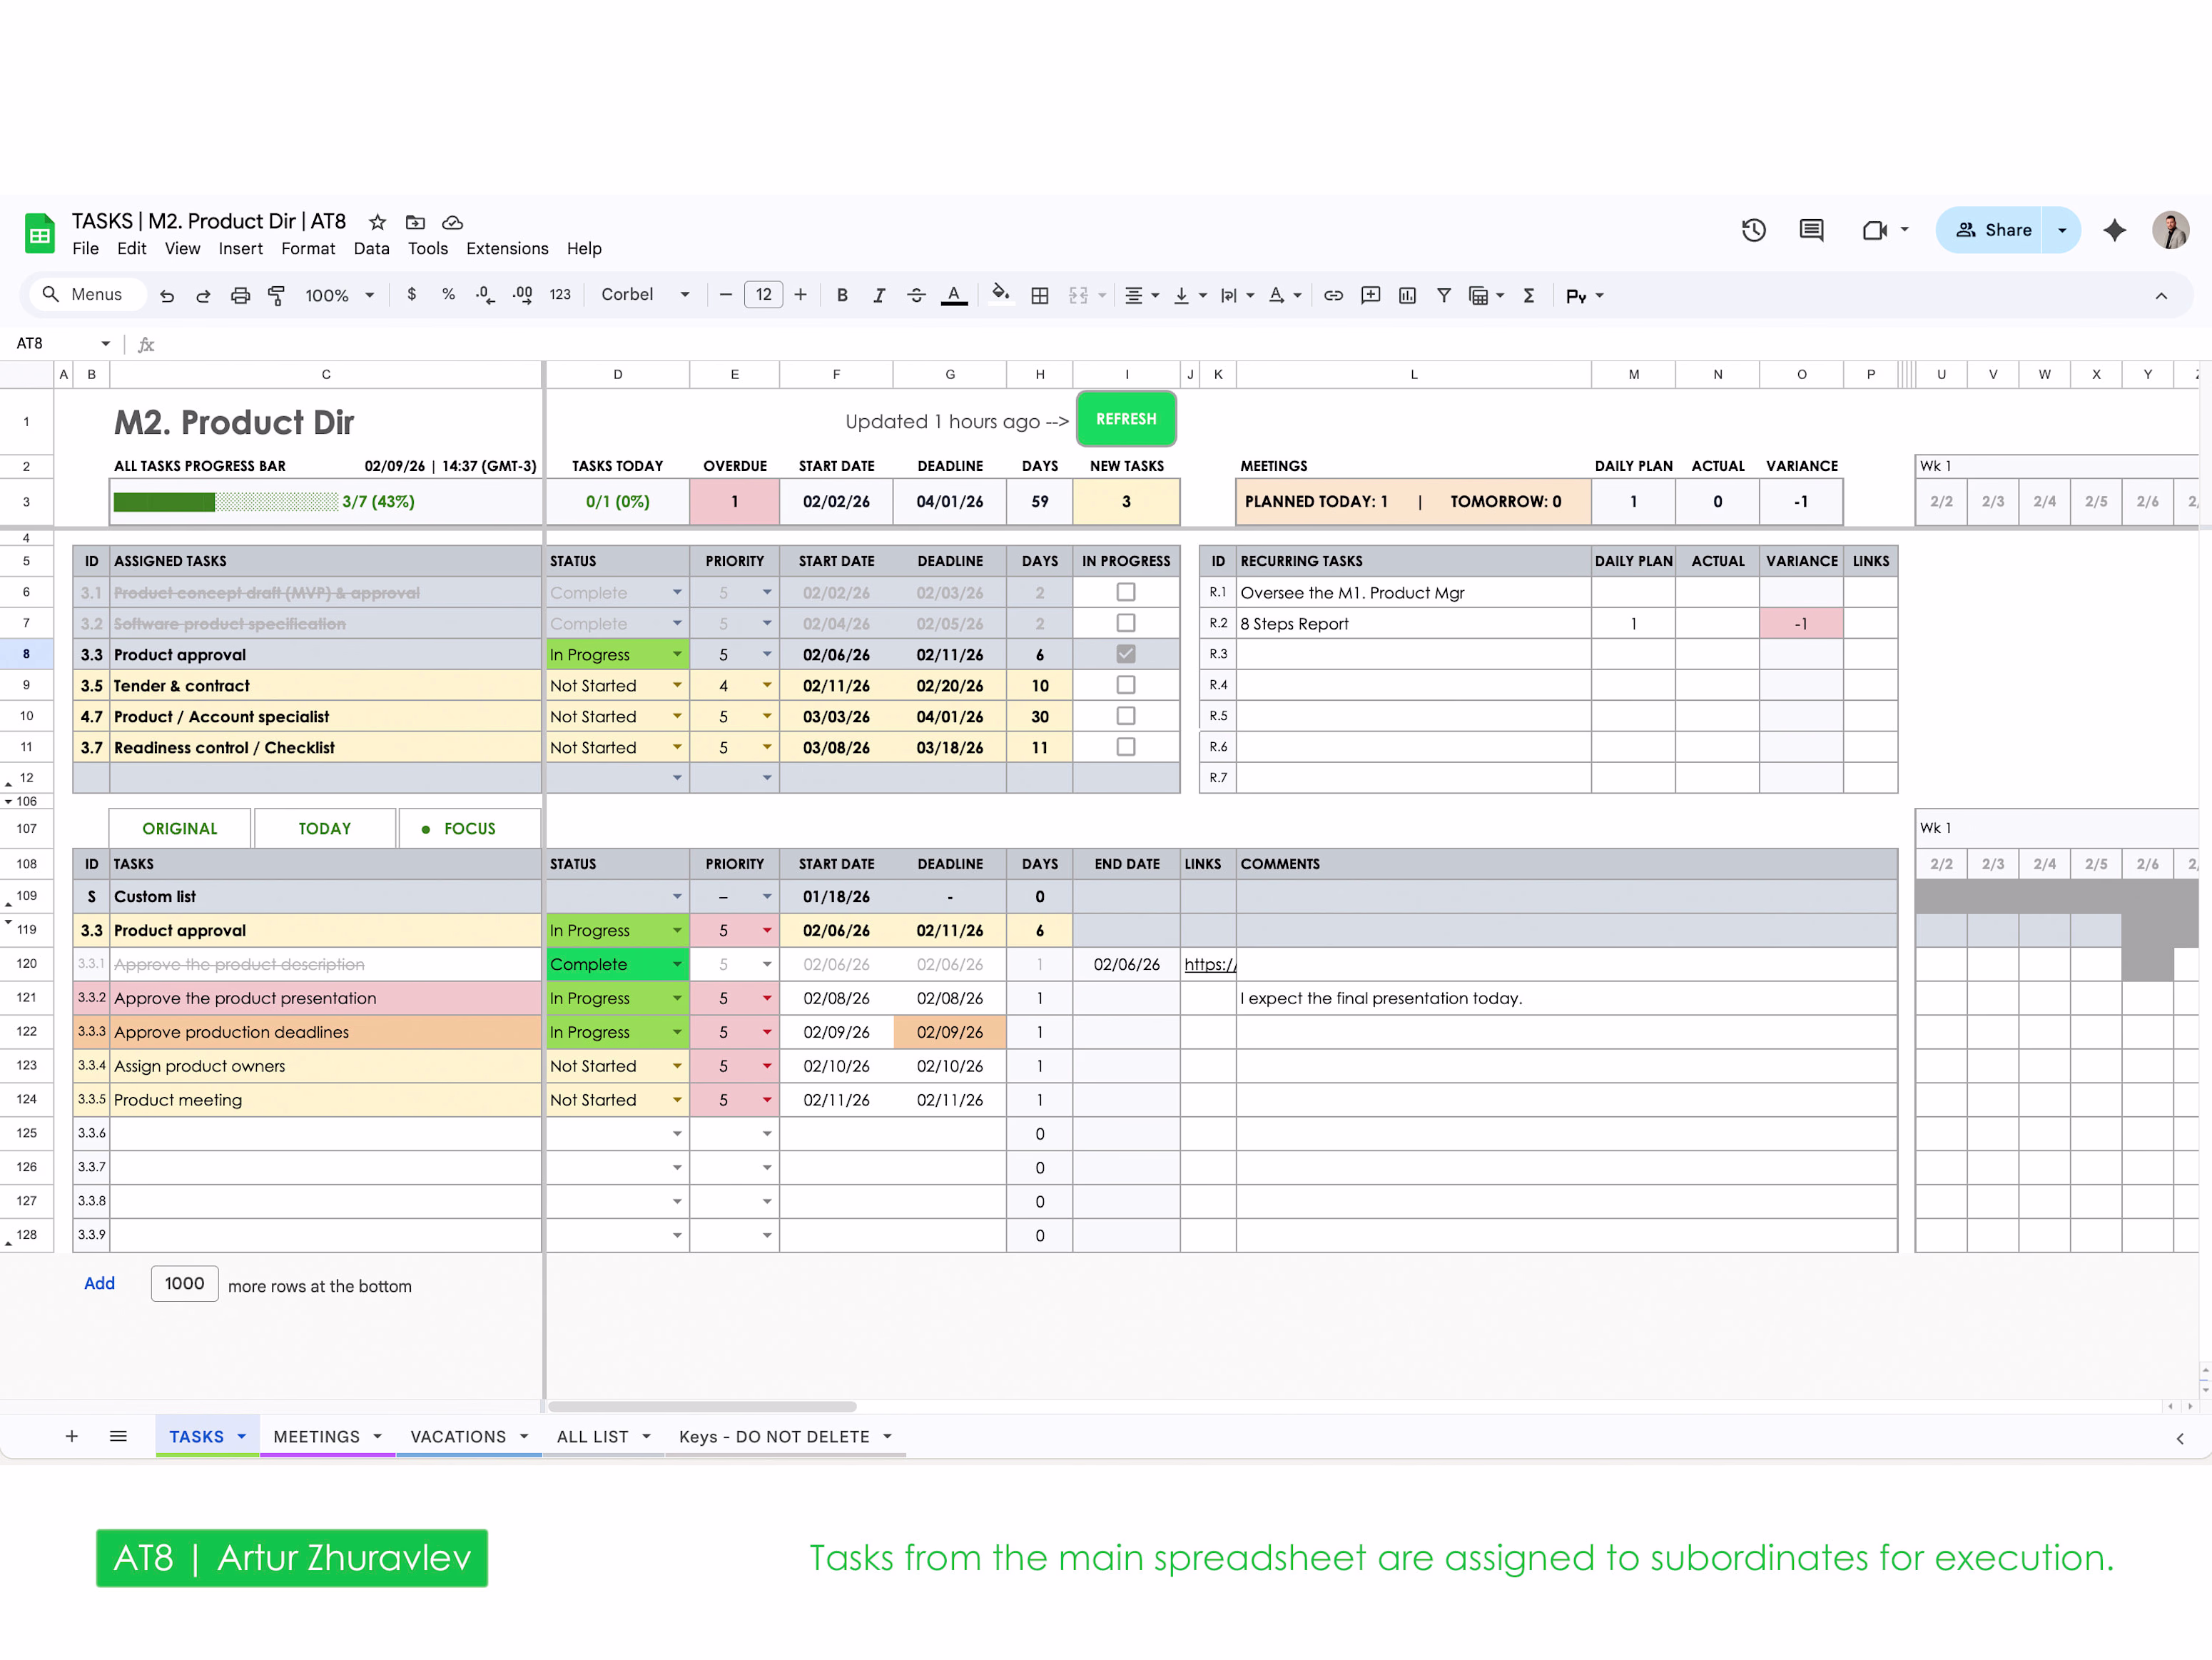Click the text color underlined A
This screenshot has width=2212, height=1660.
(954, 295)
